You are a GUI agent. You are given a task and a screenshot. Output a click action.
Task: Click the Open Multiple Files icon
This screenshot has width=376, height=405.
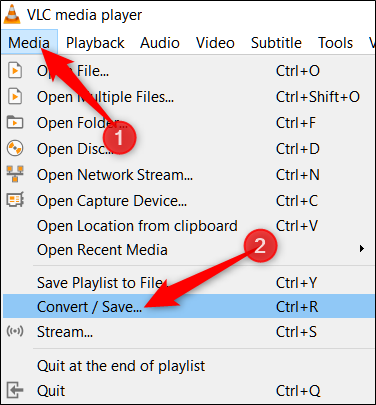(15, 97)
